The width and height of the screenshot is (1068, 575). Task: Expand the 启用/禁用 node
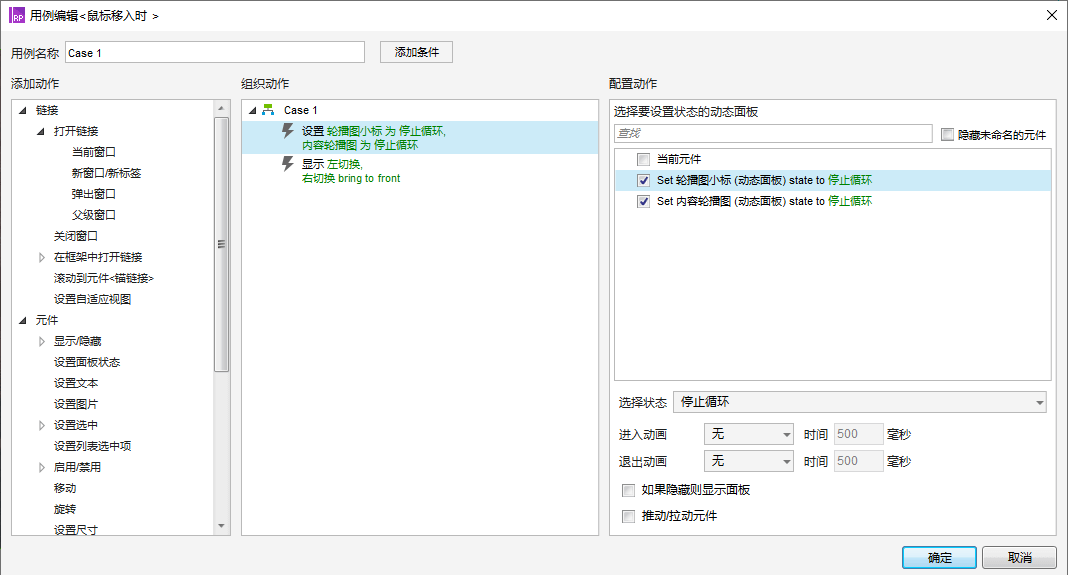(x=42, y=467)
